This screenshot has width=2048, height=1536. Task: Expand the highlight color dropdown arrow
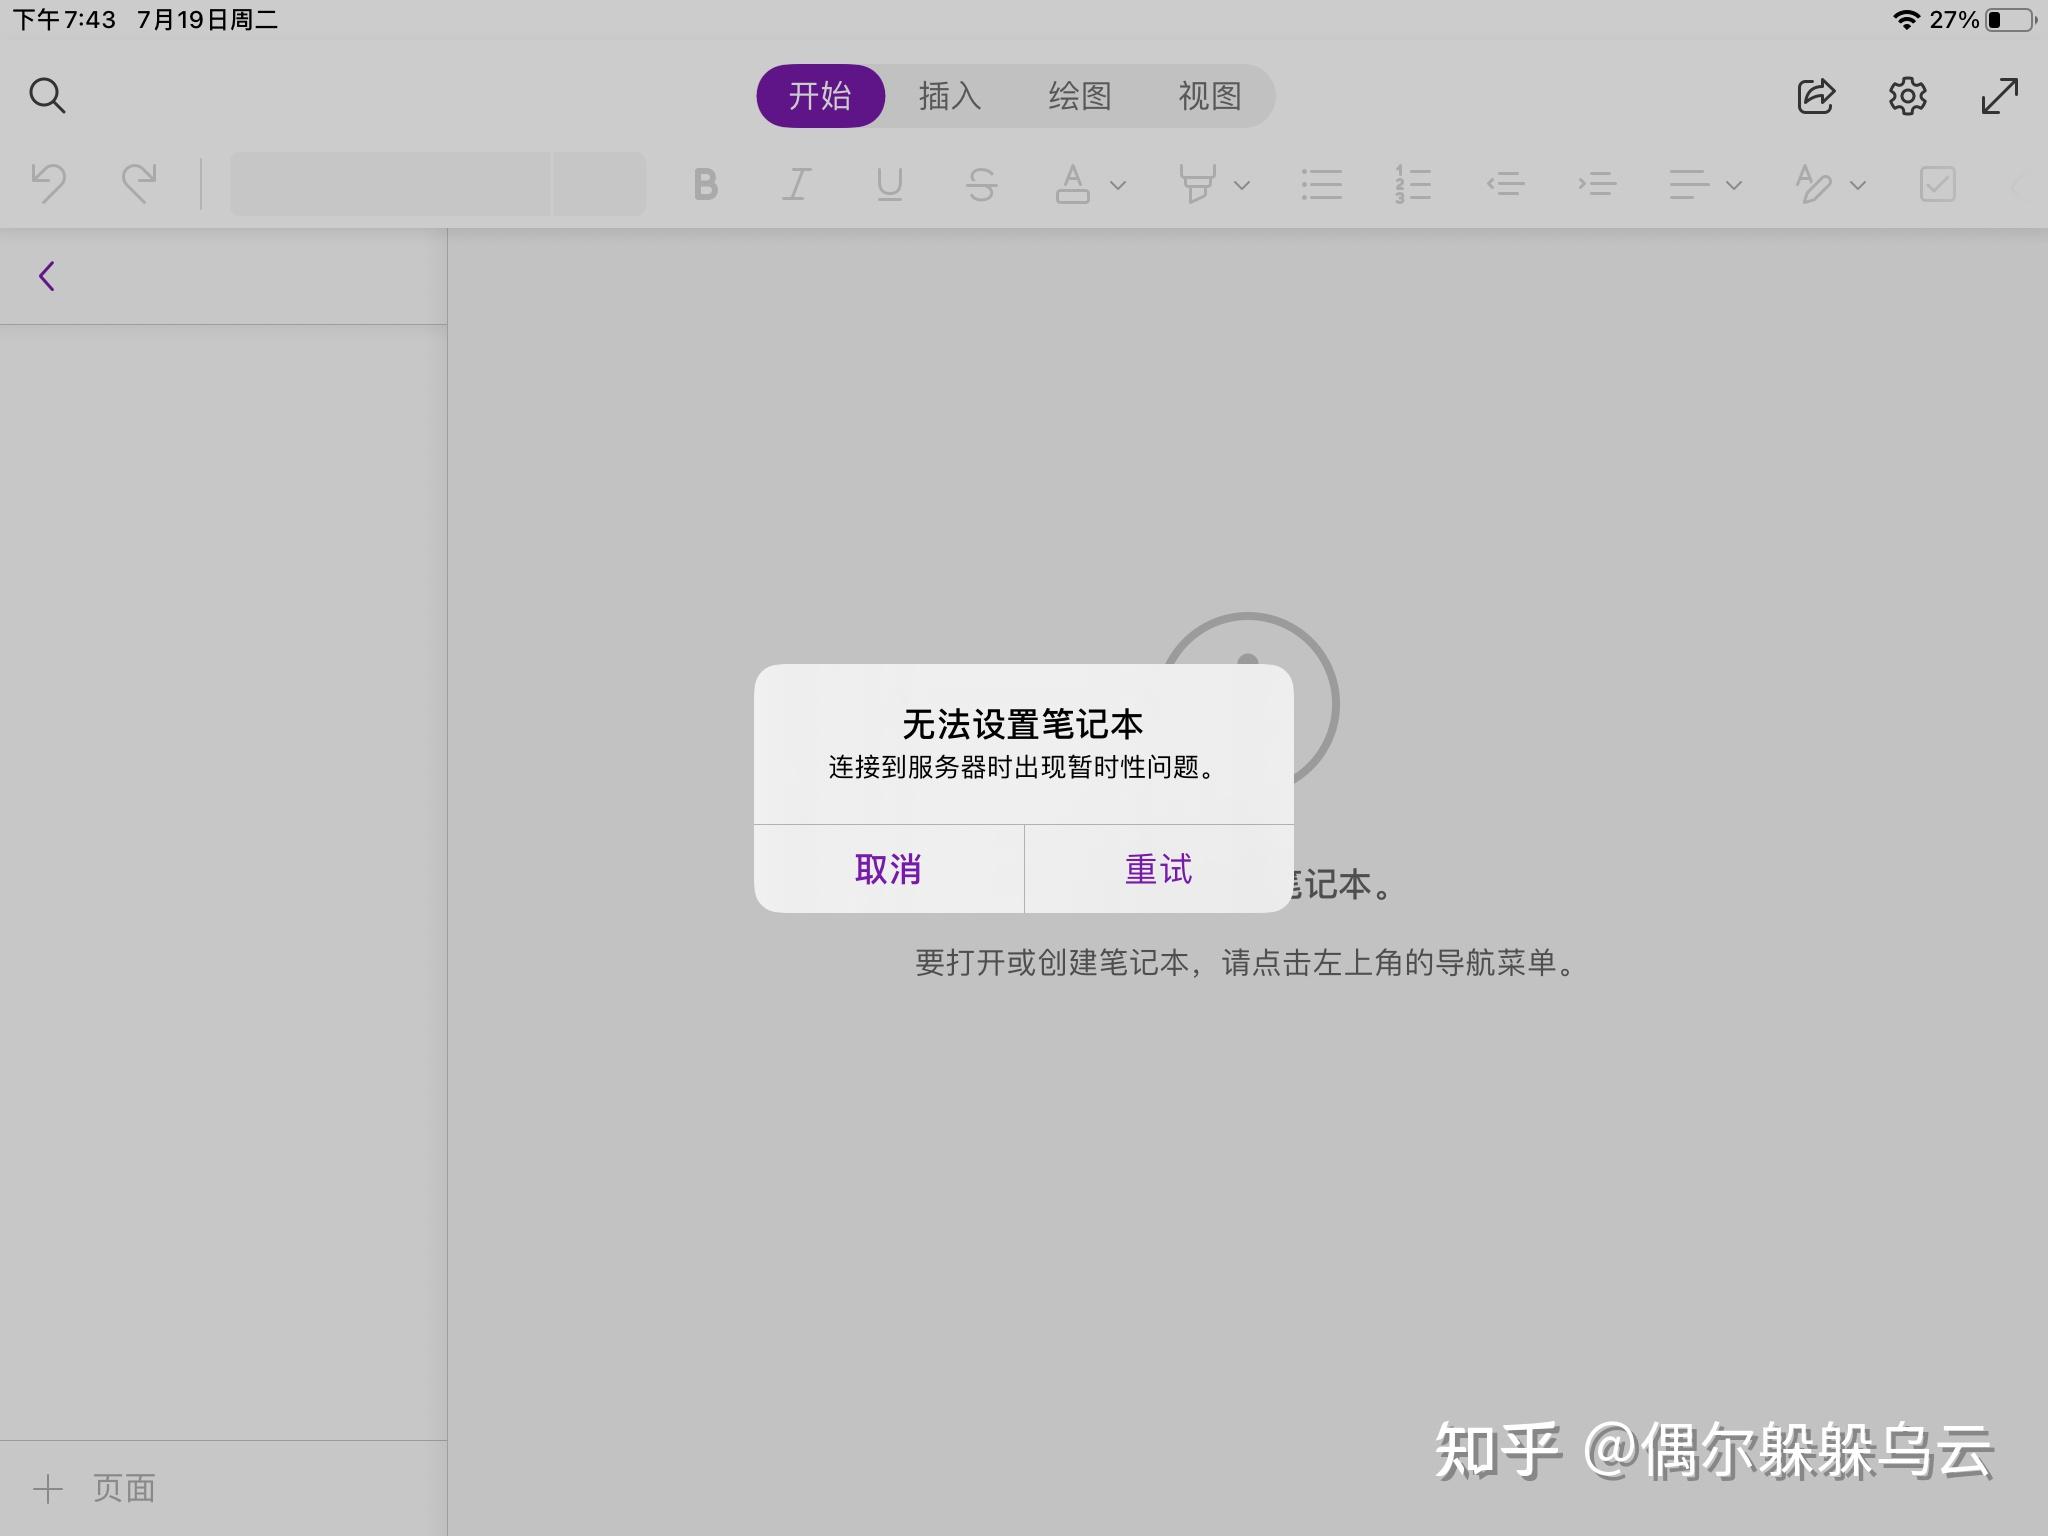click(x=1242, y=185)
